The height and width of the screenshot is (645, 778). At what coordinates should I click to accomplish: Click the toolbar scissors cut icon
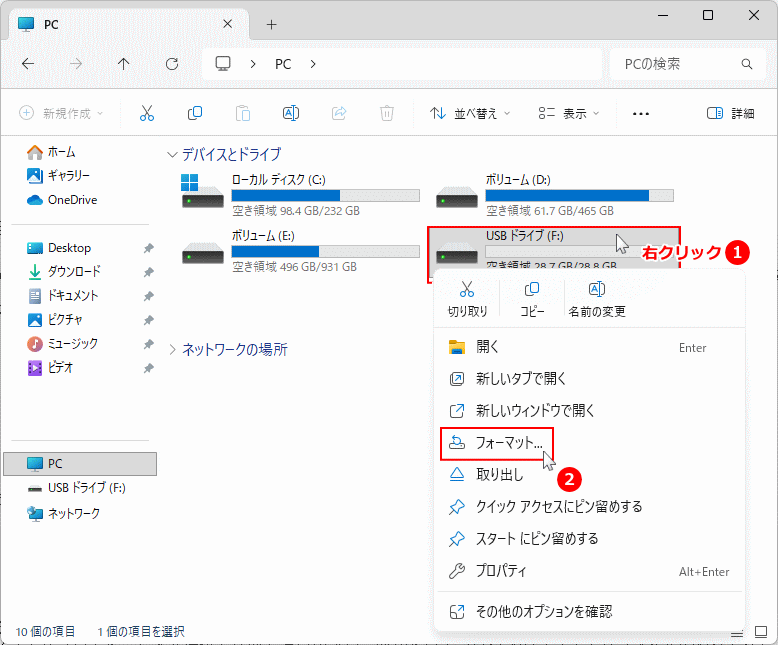click(x=147, y=113)
